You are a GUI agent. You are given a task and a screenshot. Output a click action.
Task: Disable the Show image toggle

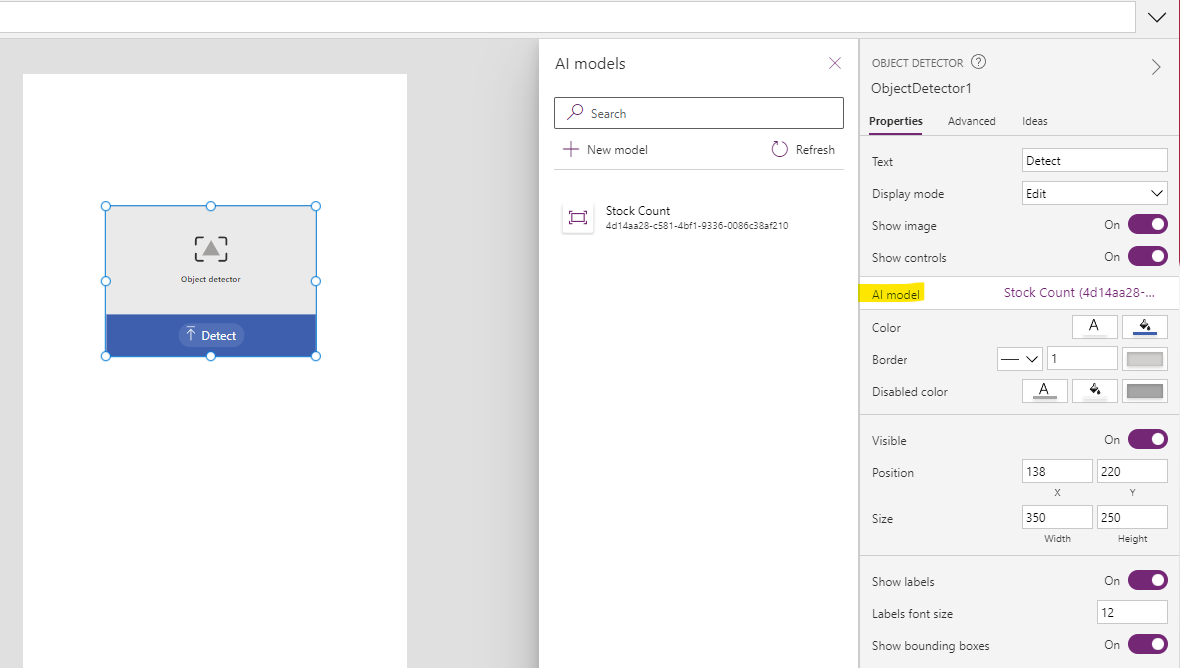(1147, 224)
